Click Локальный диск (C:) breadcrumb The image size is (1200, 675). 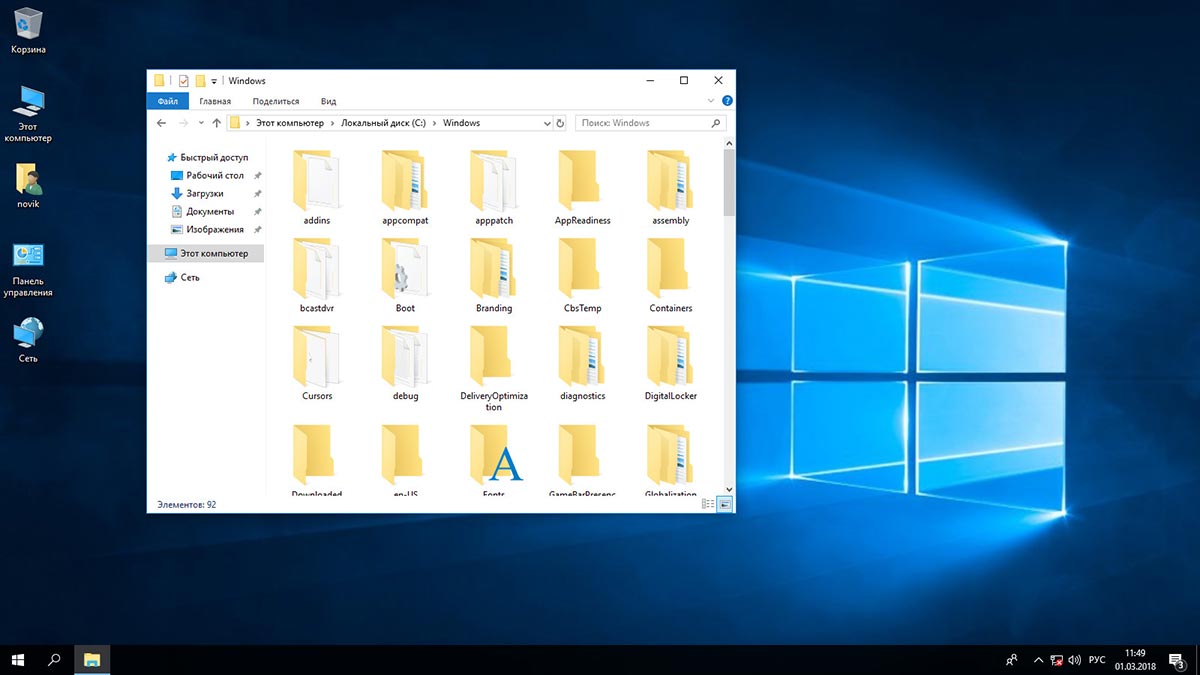pos(383,123)
